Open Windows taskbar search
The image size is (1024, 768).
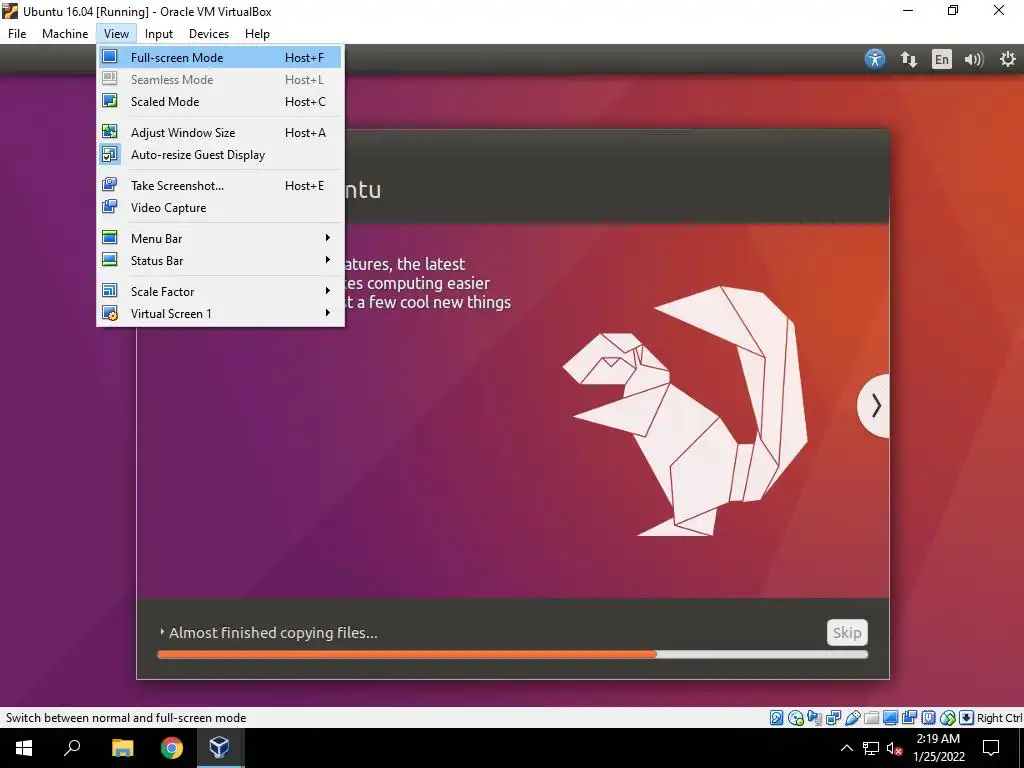click(x=72, y=748)
